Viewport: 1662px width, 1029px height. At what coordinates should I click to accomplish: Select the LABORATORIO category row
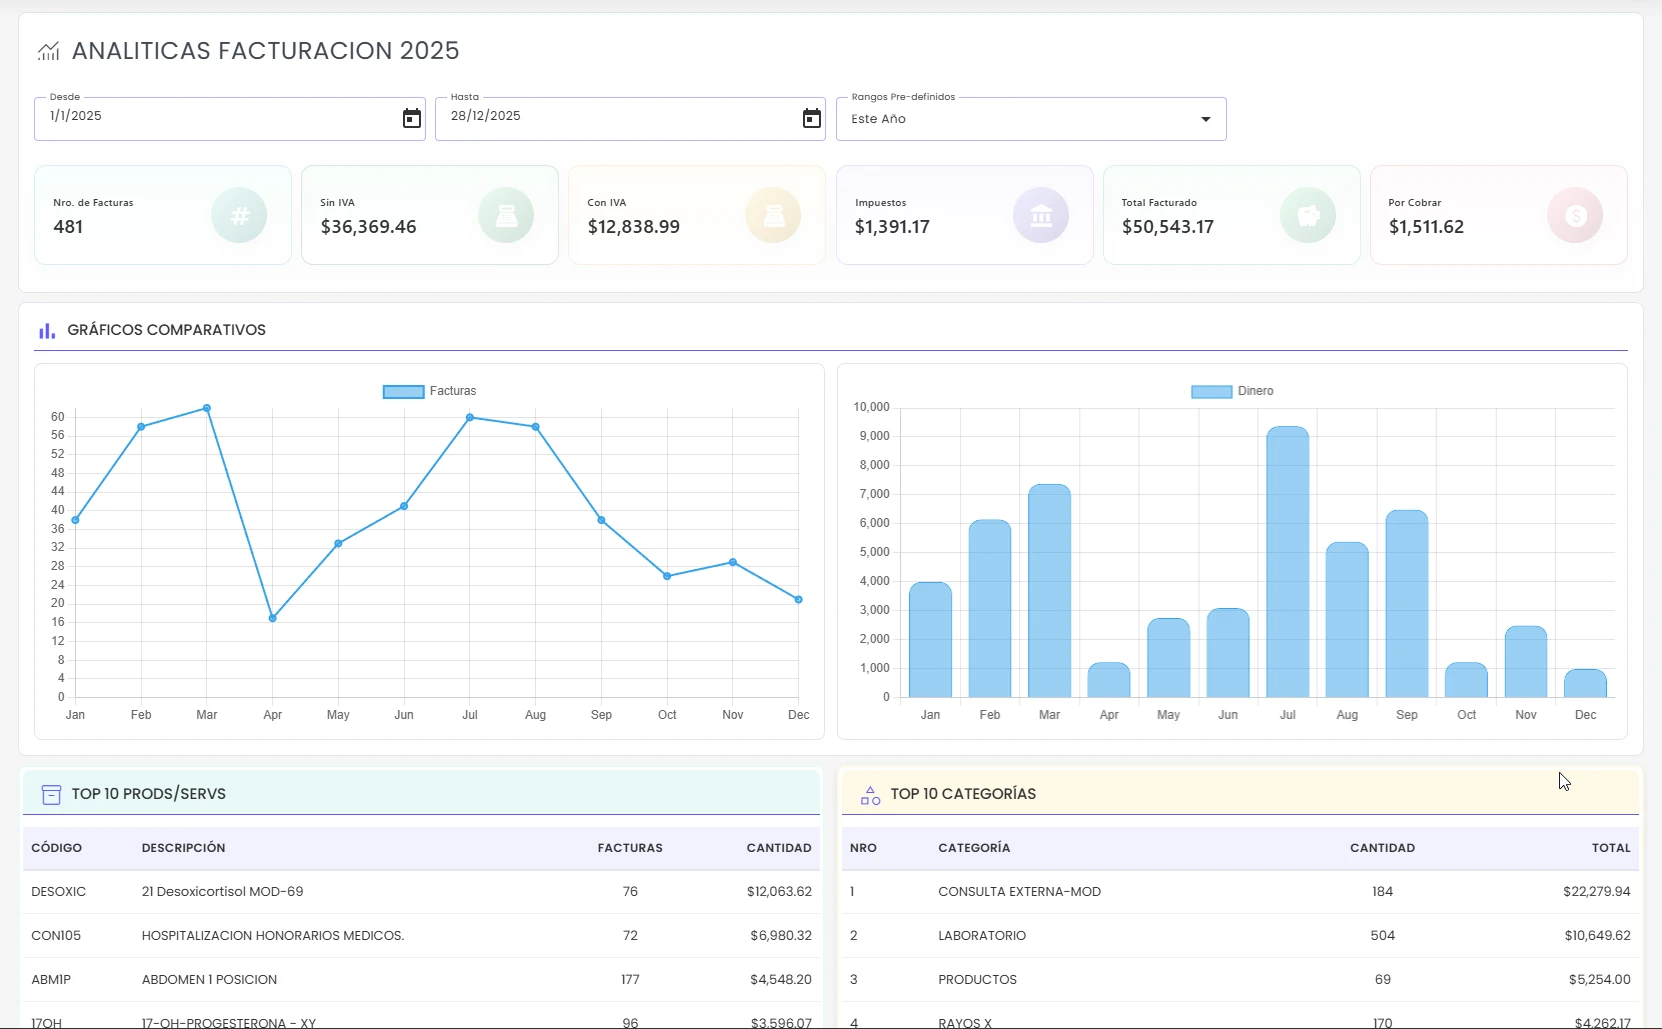[x=1240, y=936]
